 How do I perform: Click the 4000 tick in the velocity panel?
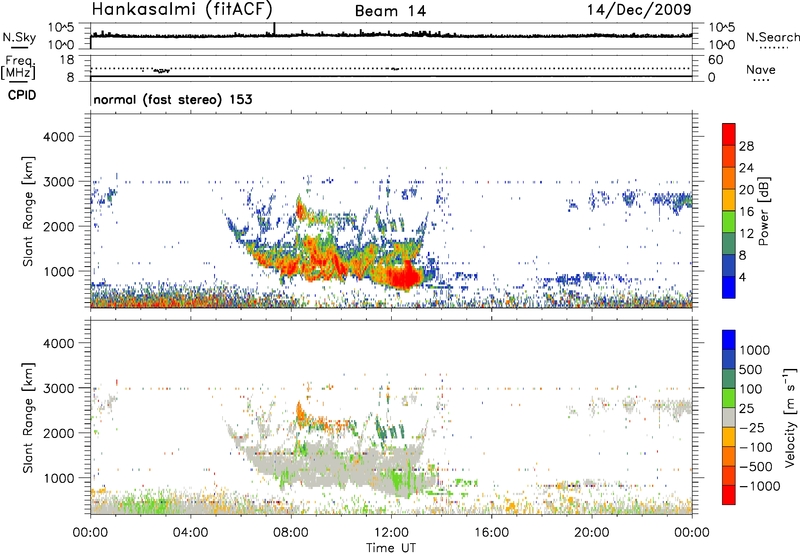pos(58,343)
